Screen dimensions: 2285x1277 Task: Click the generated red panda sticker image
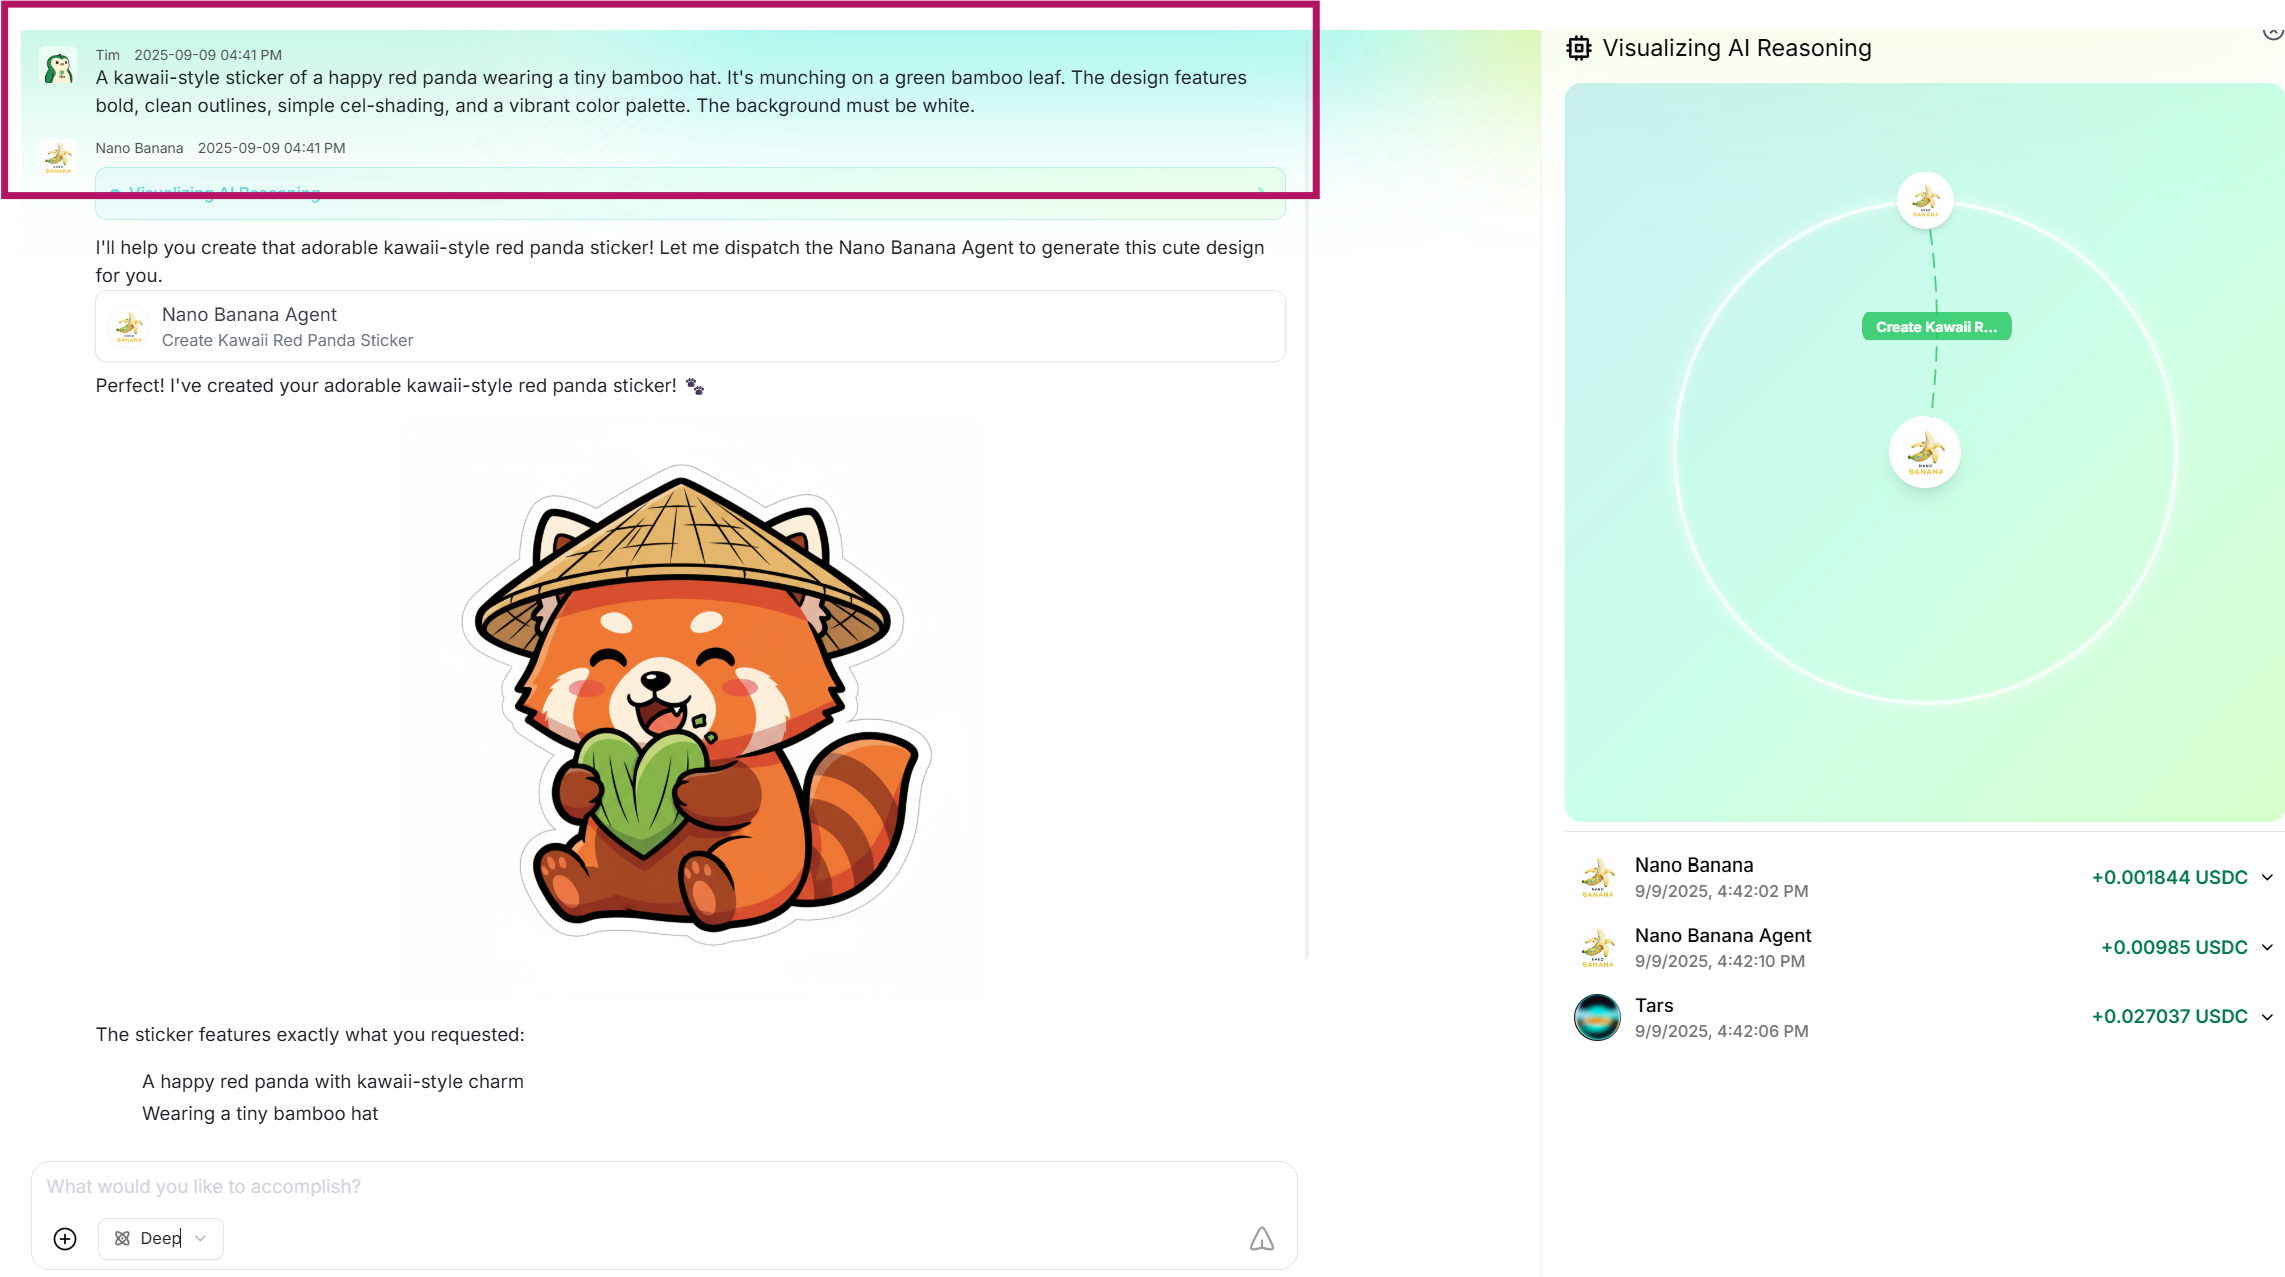(x=692, y=705)
